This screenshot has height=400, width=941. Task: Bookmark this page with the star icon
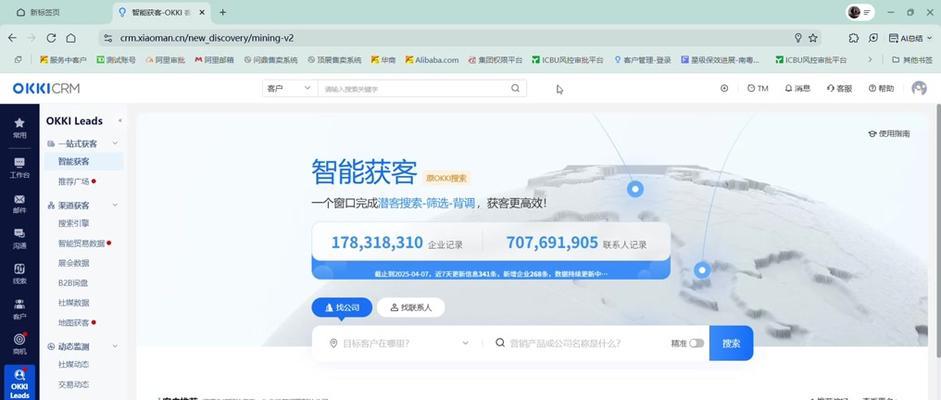point(813,38)
